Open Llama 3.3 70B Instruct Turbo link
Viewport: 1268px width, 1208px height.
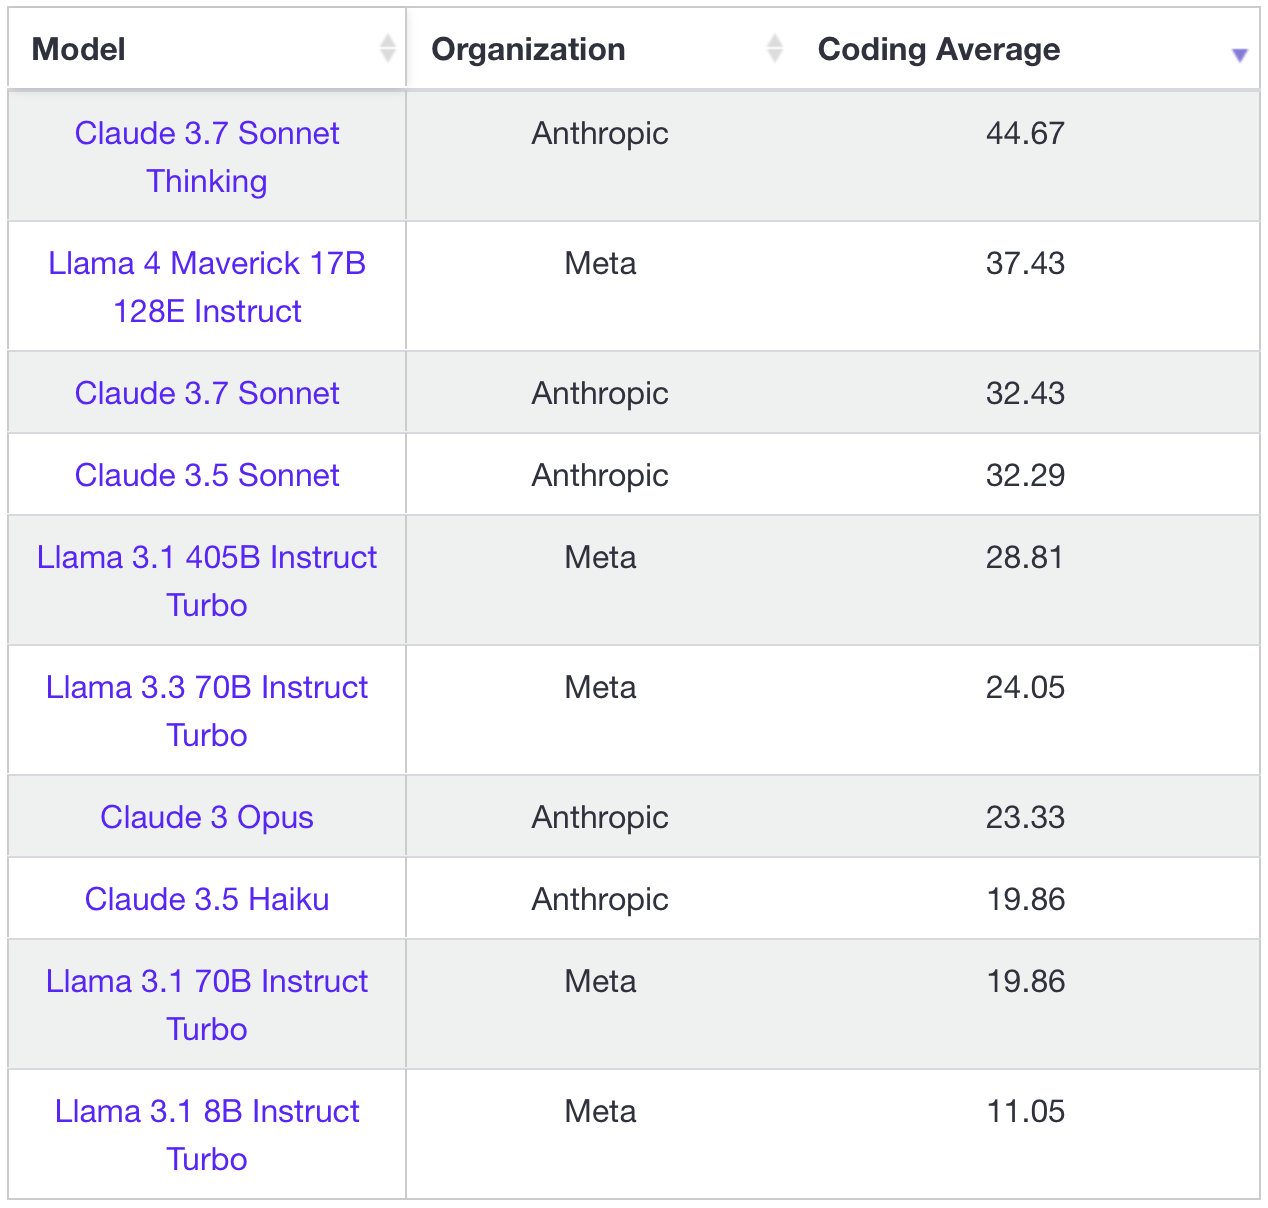pyautogui.click(x=207, y=711)
